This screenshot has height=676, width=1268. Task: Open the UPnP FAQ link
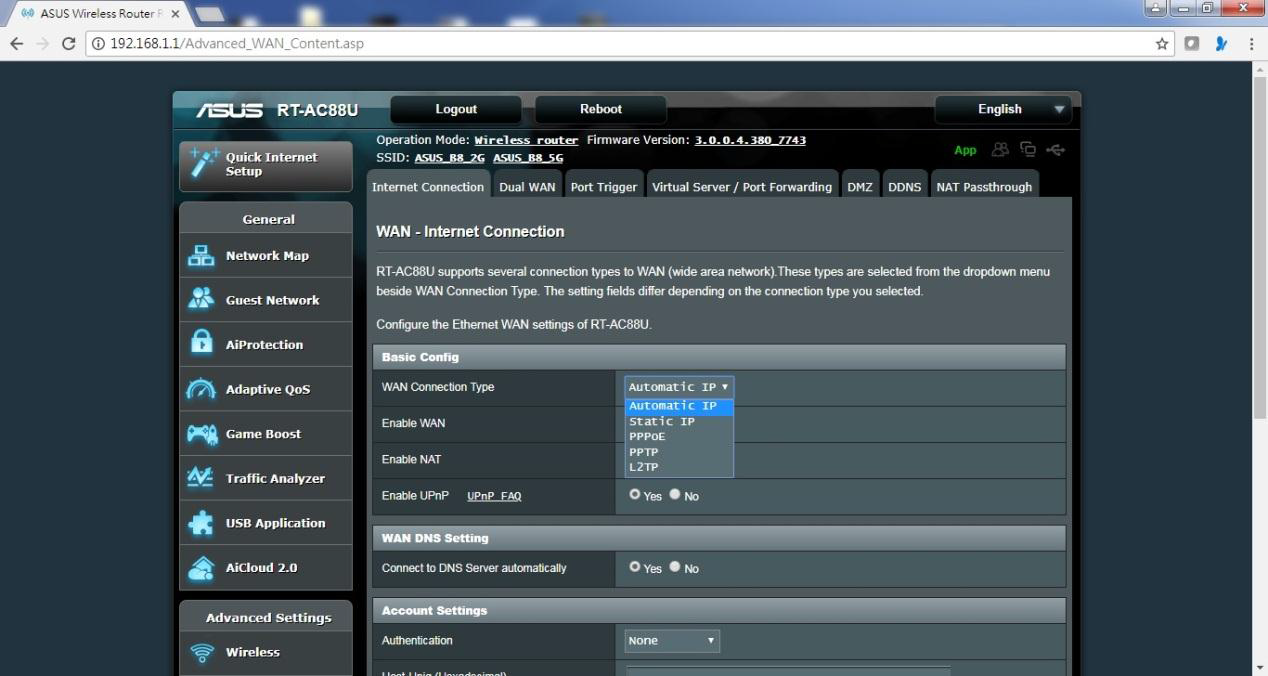coord(494,496)
